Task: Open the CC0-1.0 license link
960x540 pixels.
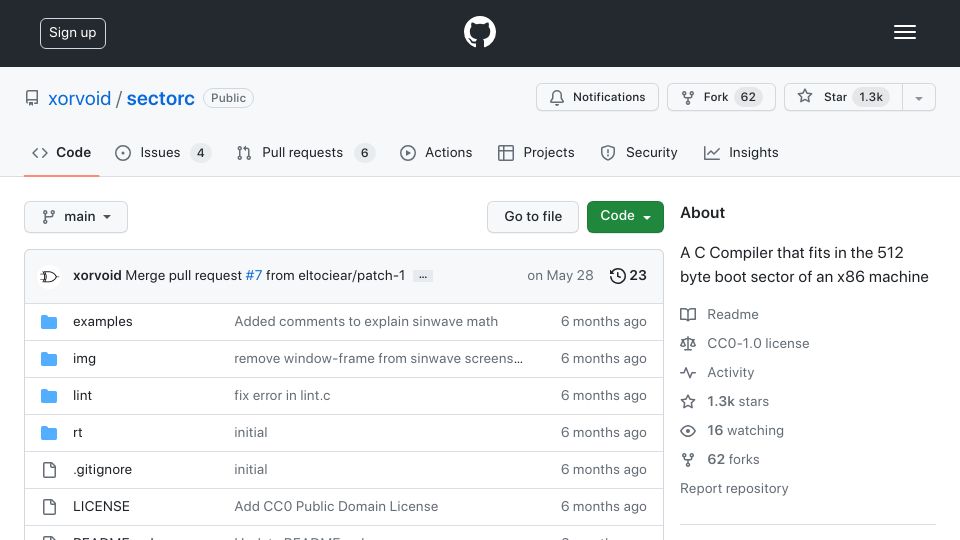Action: click(x=758, y=343)
